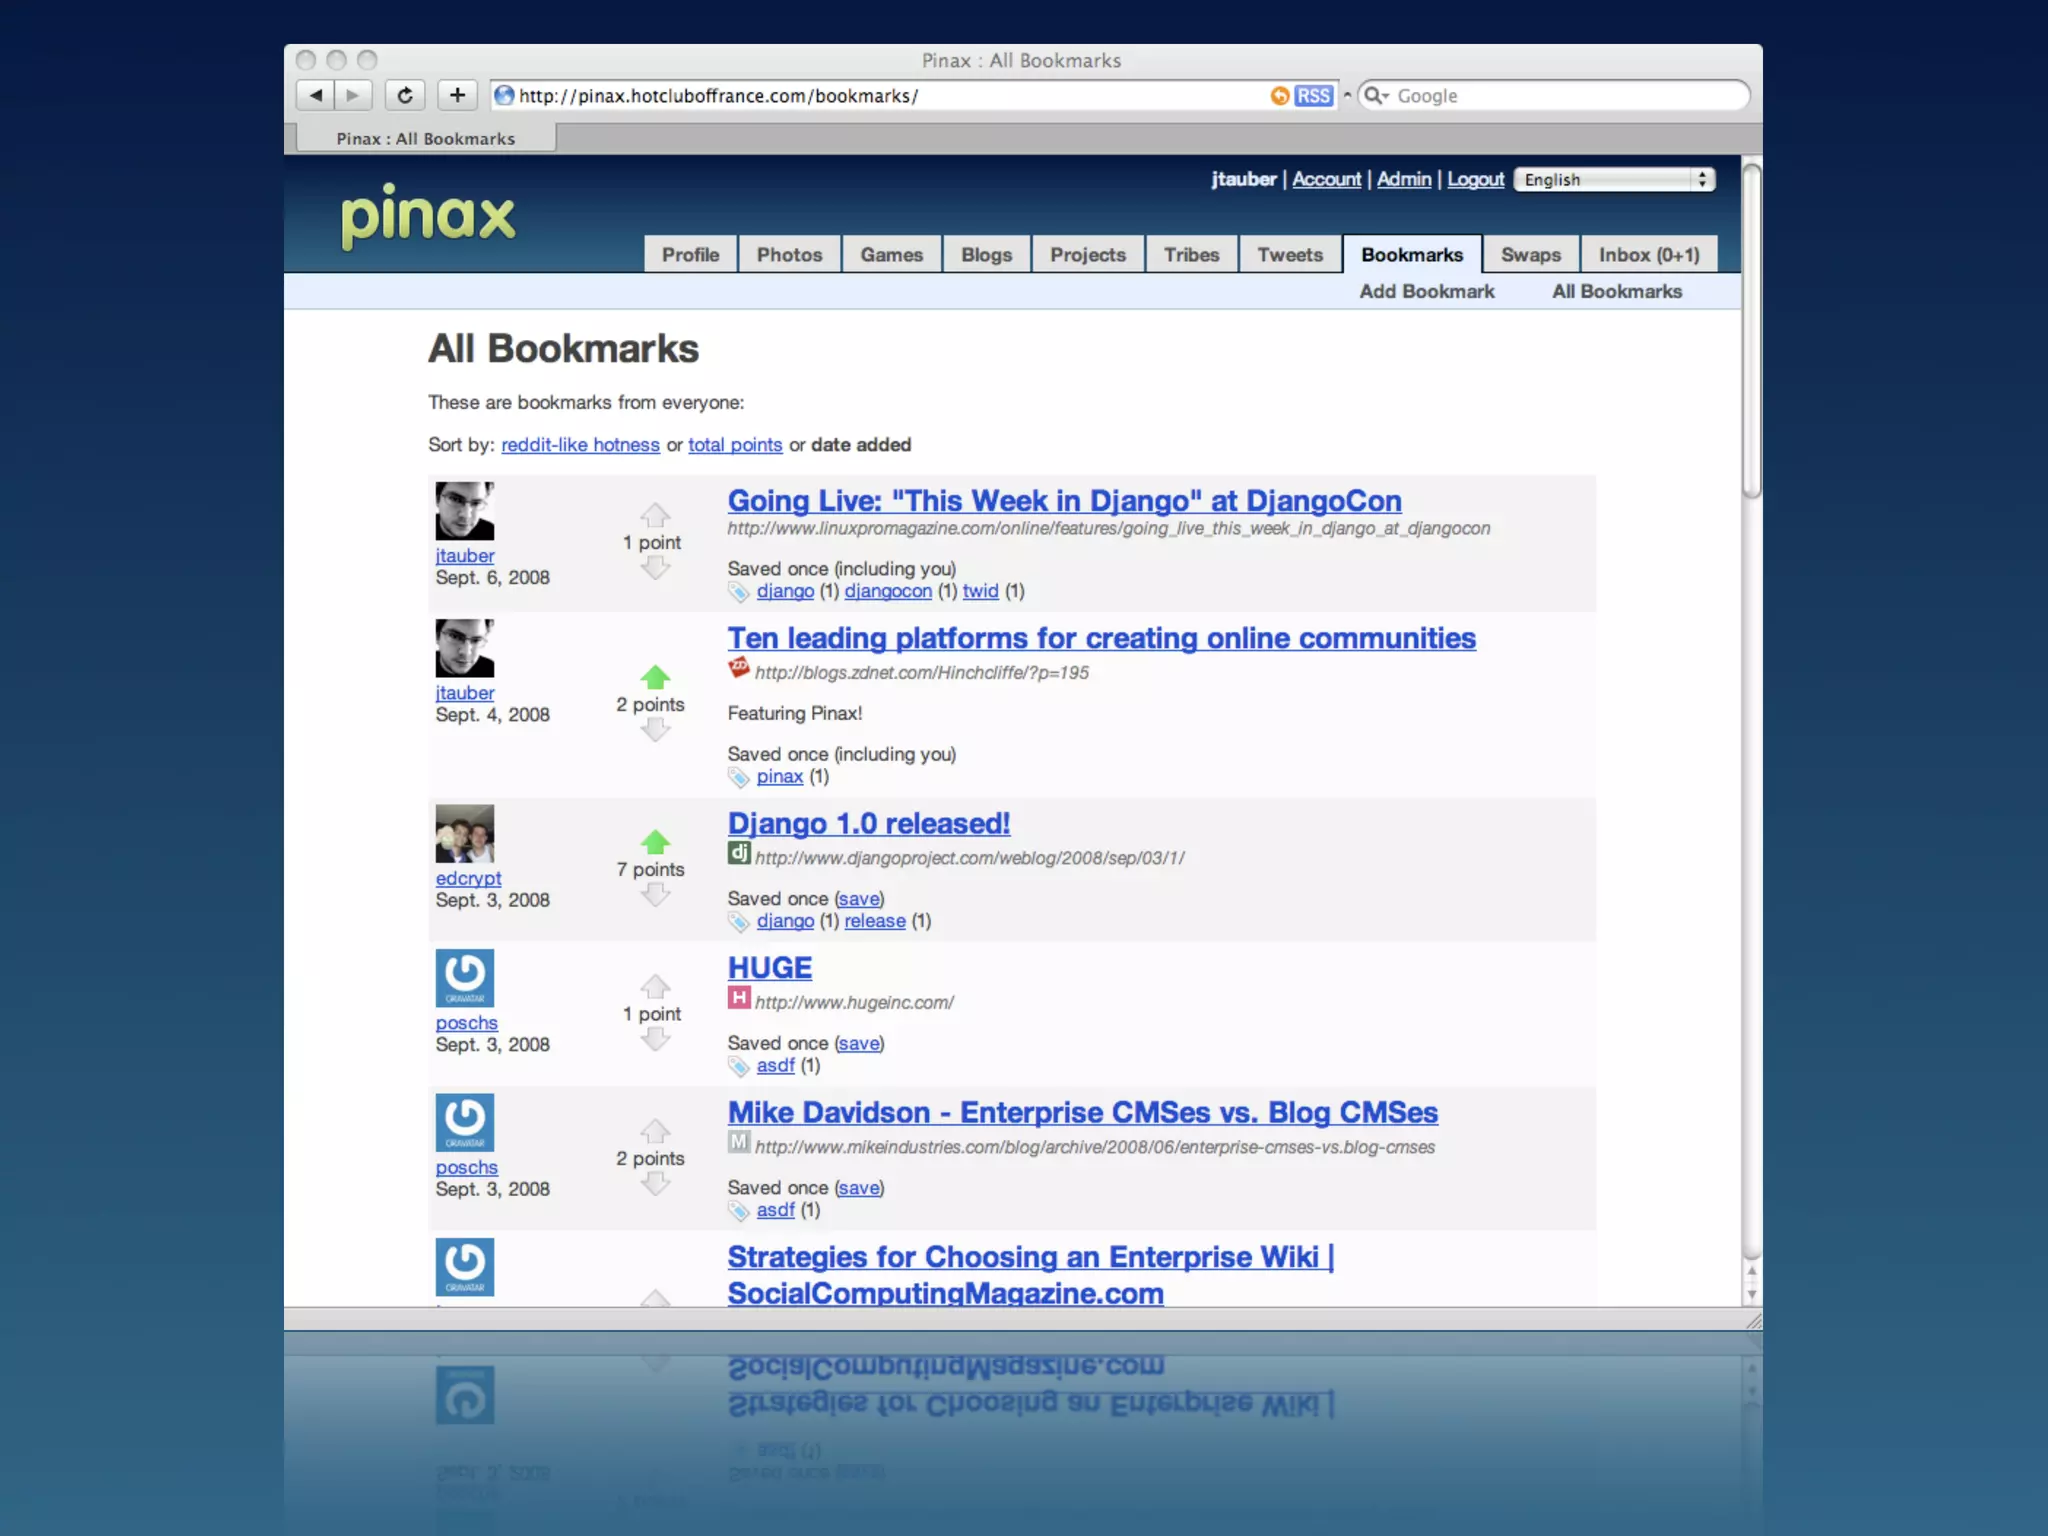Click the RSS feed icon in address bar

click(1312, 96)
